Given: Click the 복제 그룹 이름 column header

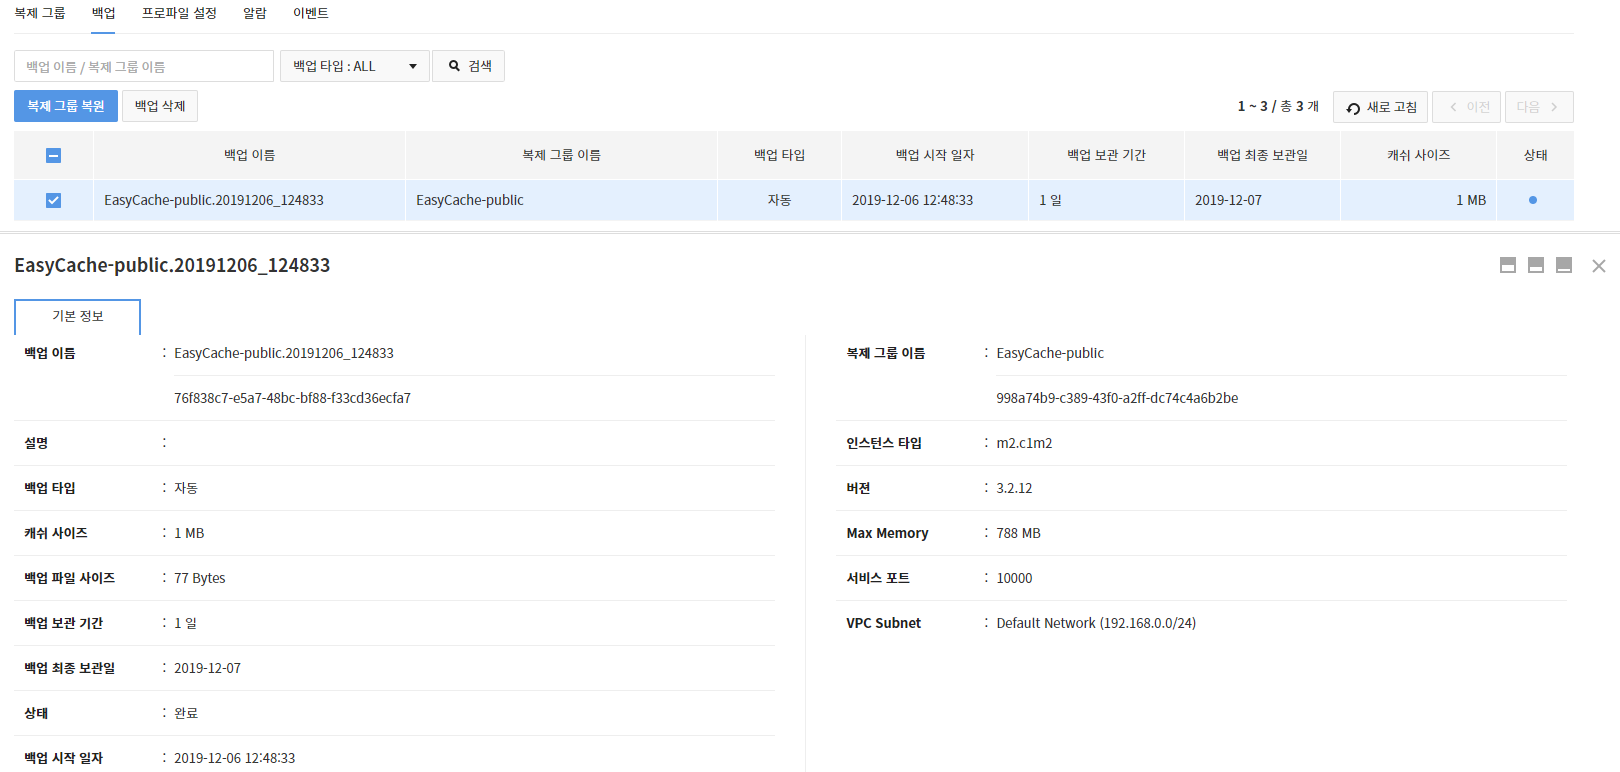Looking at the screenshot, I should click(561, 155).
